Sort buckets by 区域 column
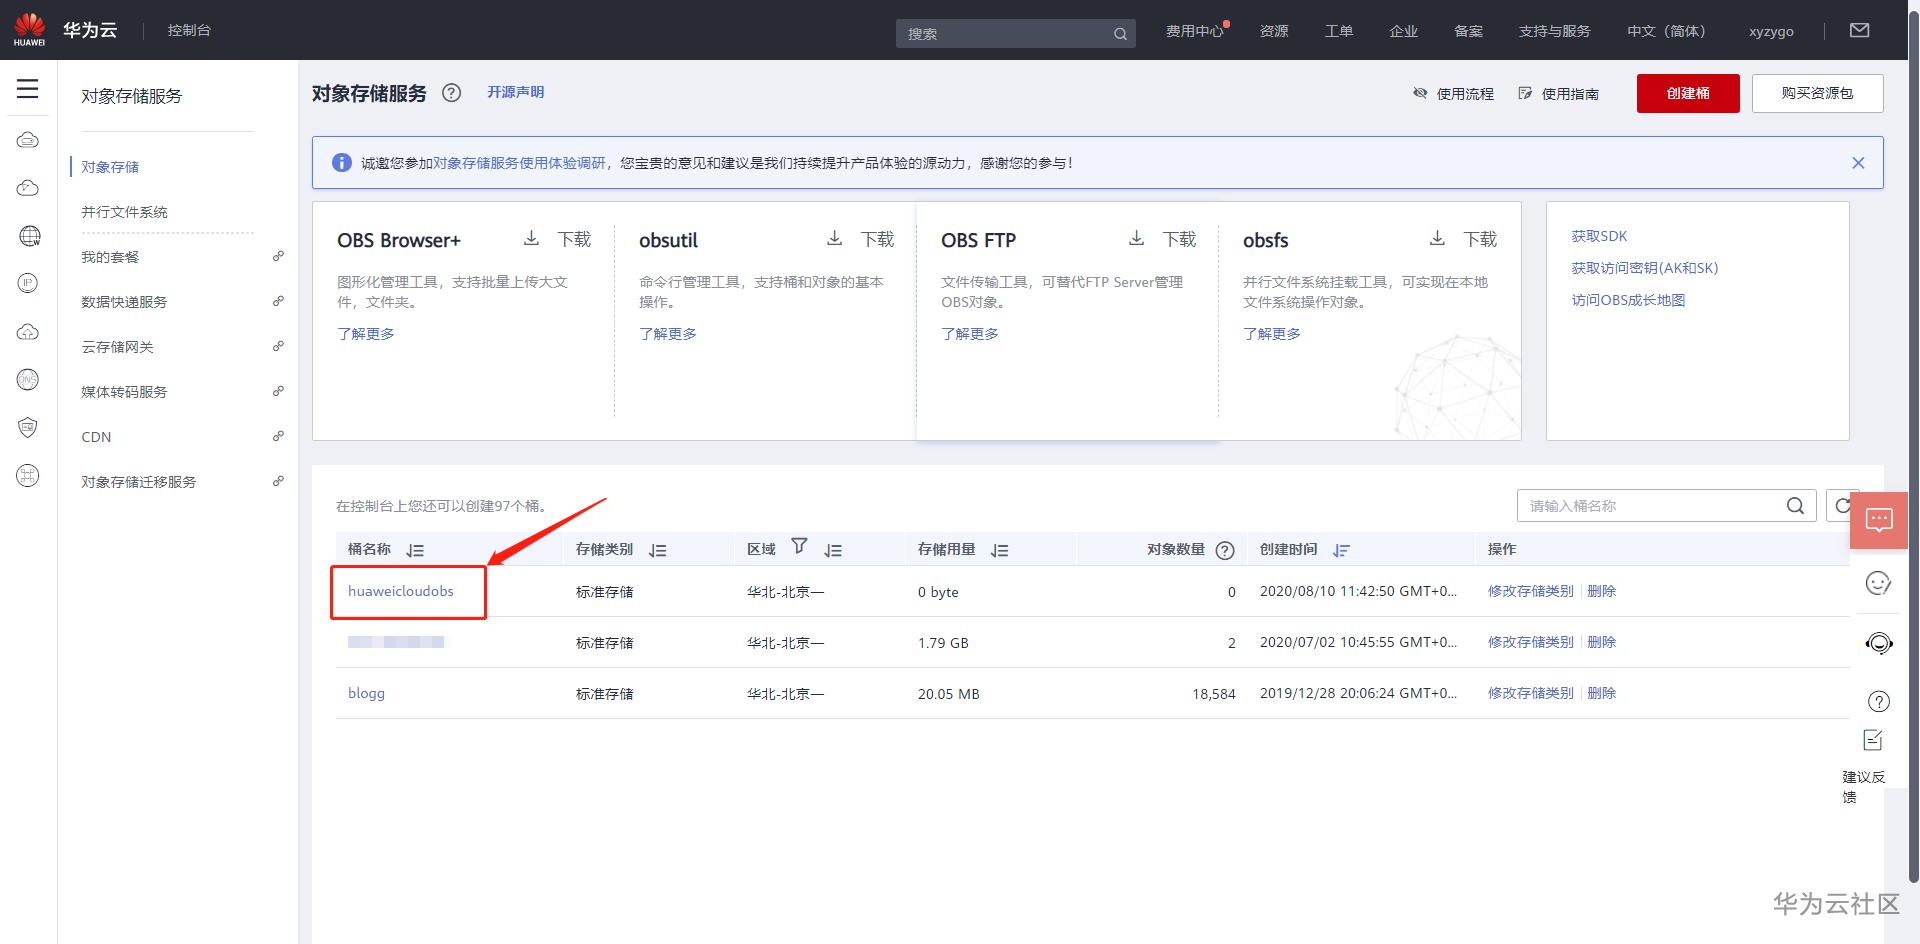Screen dimensions: 1920x944 click(x=833, y=550)
